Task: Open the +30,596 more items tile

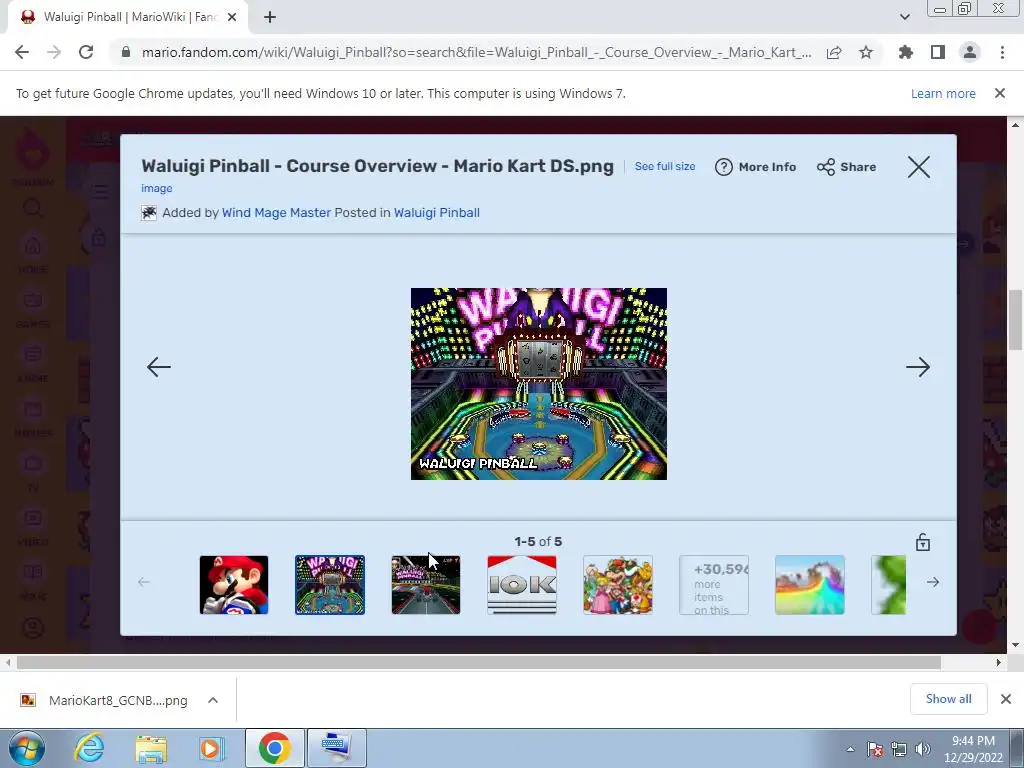Action: (714, 585)
